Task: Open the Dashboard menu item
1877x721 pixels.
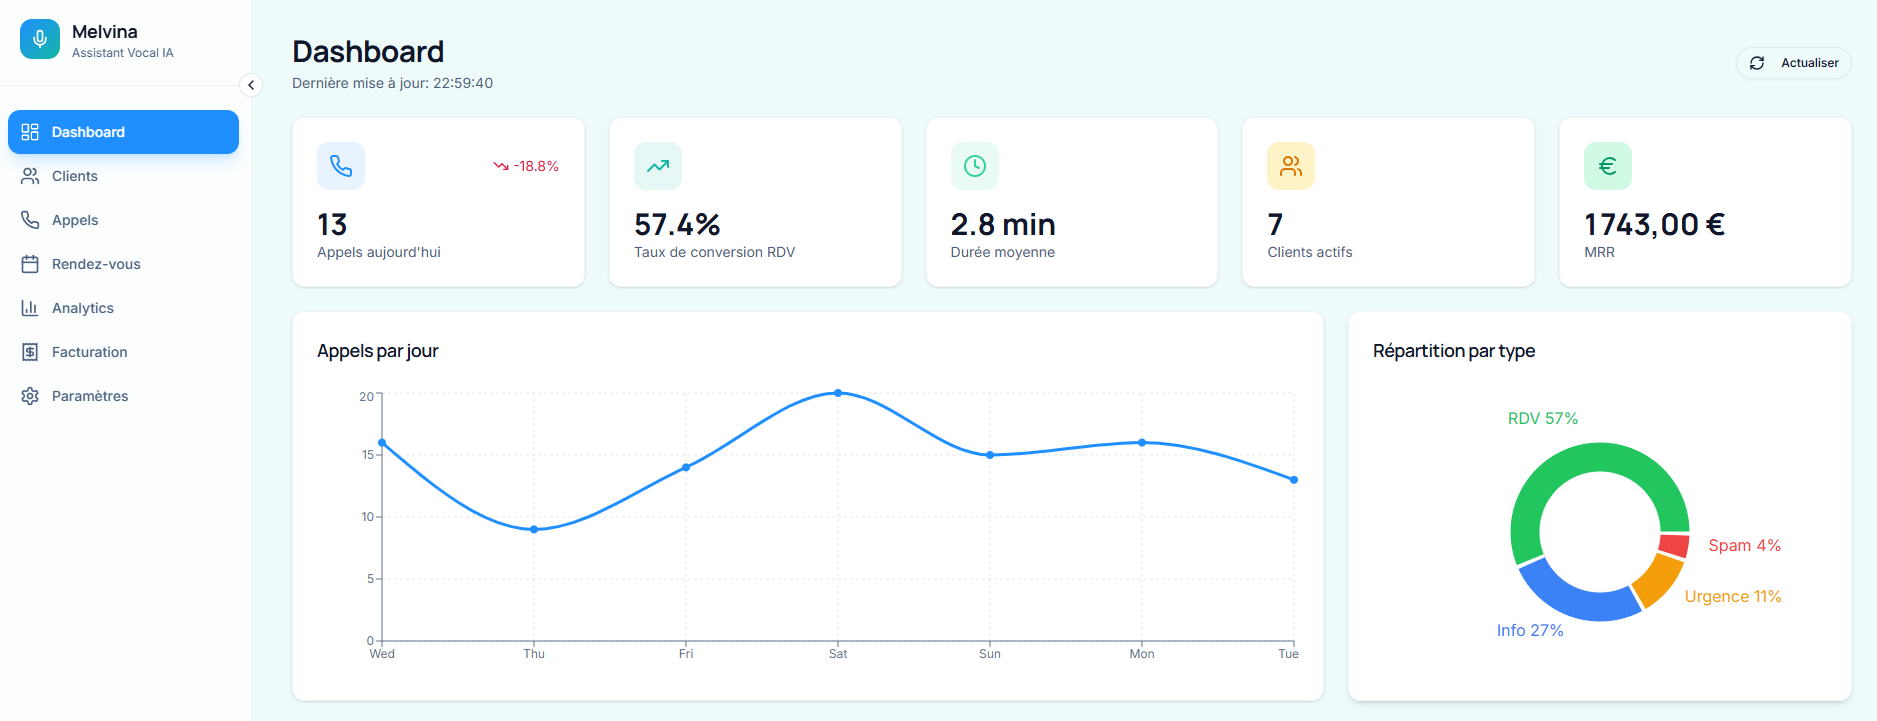Action: coord(123,132)
